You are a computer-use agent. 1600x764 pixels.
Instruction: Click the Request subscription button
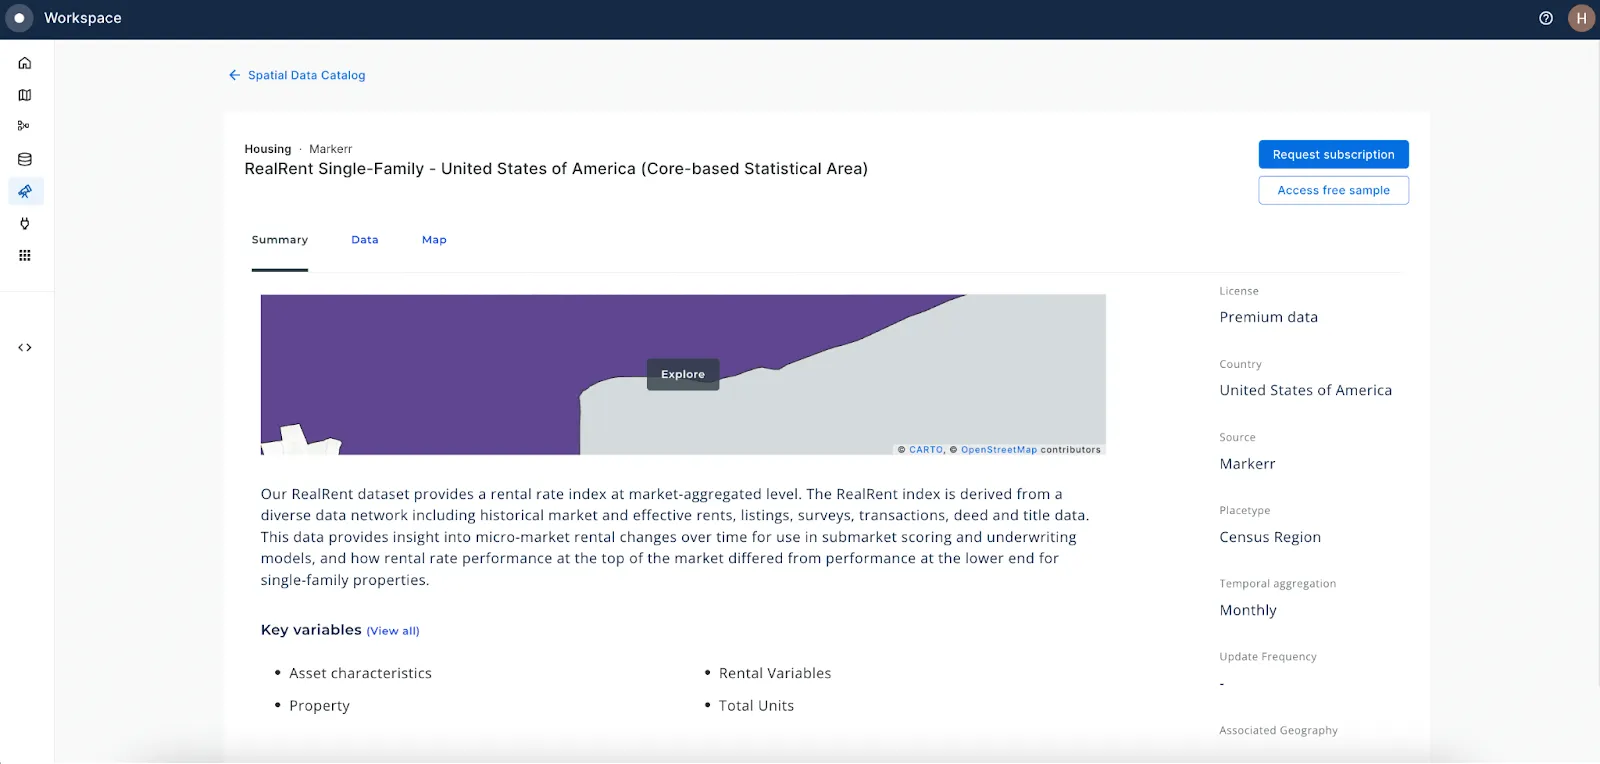(1333, 154)
